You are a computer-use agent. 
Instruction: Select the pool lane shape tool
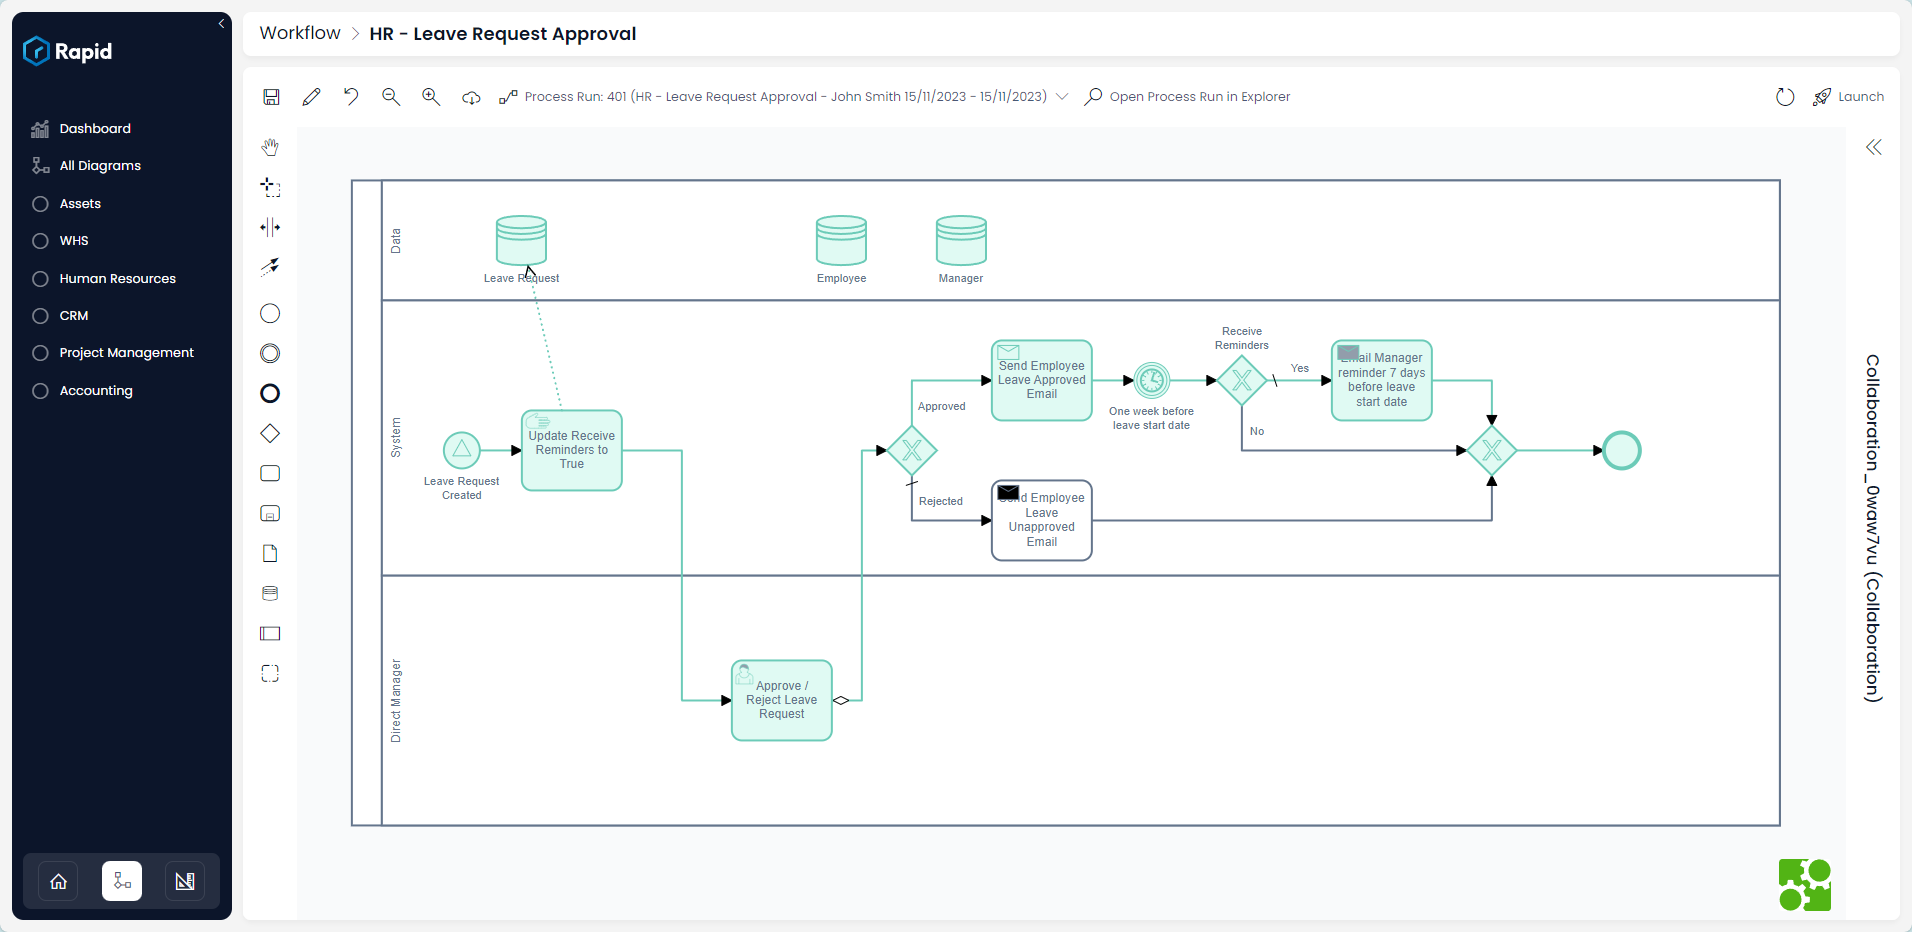[x=269, y=633]
